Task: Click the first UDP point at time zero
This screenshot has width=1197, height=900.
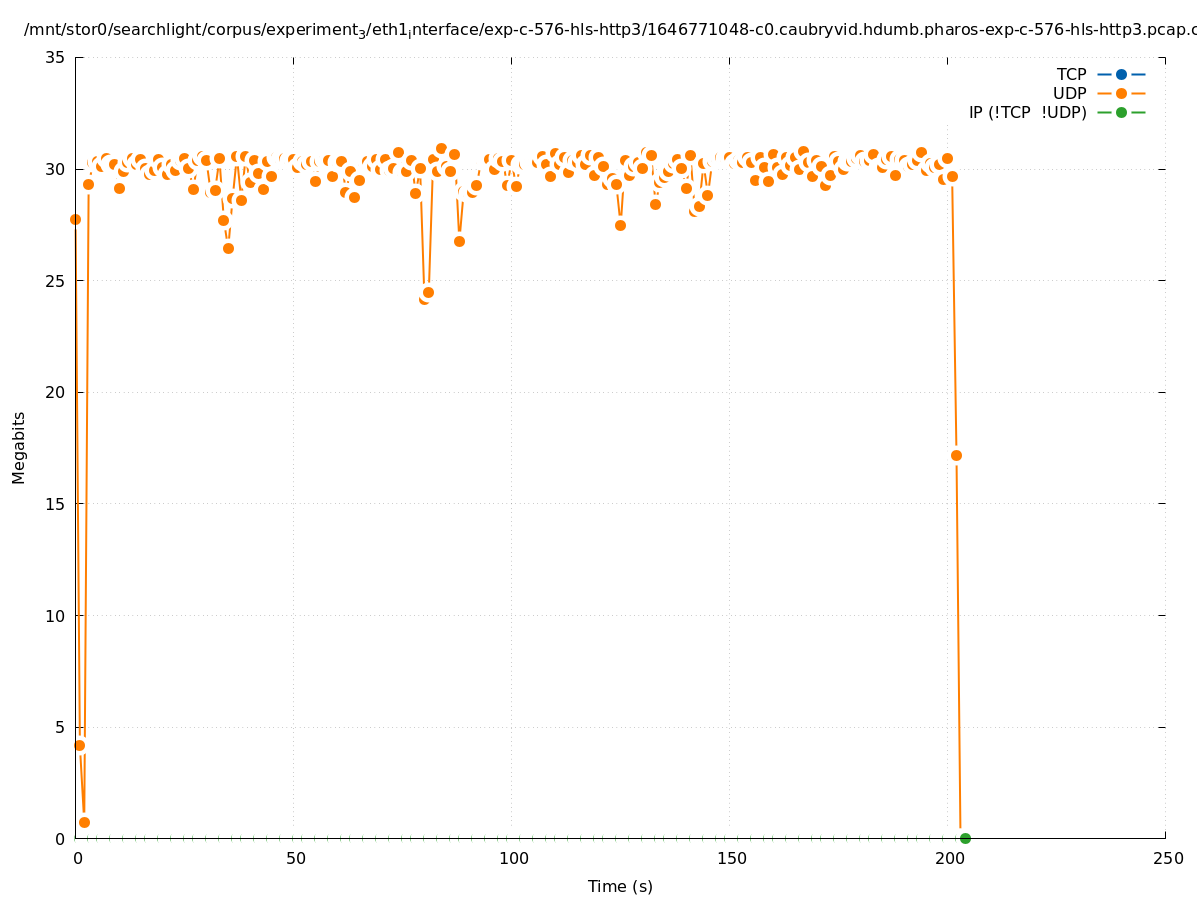Action: pos(75,219)
